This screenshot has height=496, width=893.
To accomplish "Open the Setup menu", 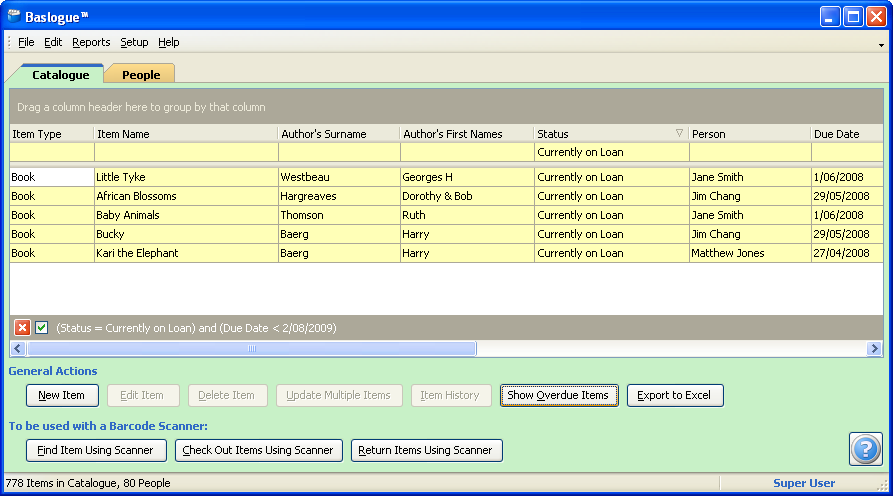I will pyautogui.click(x=134, y=42).
